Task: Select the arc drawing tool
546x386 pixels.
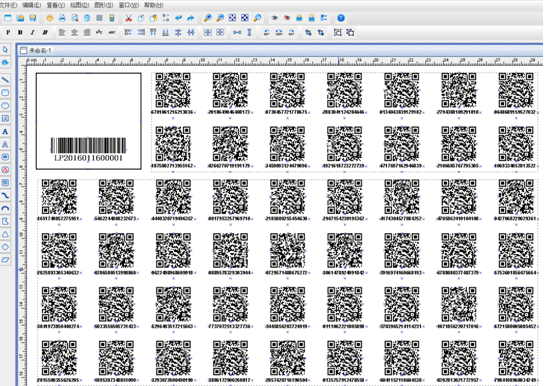Action: pyautogui.click(x=5, y=208)
